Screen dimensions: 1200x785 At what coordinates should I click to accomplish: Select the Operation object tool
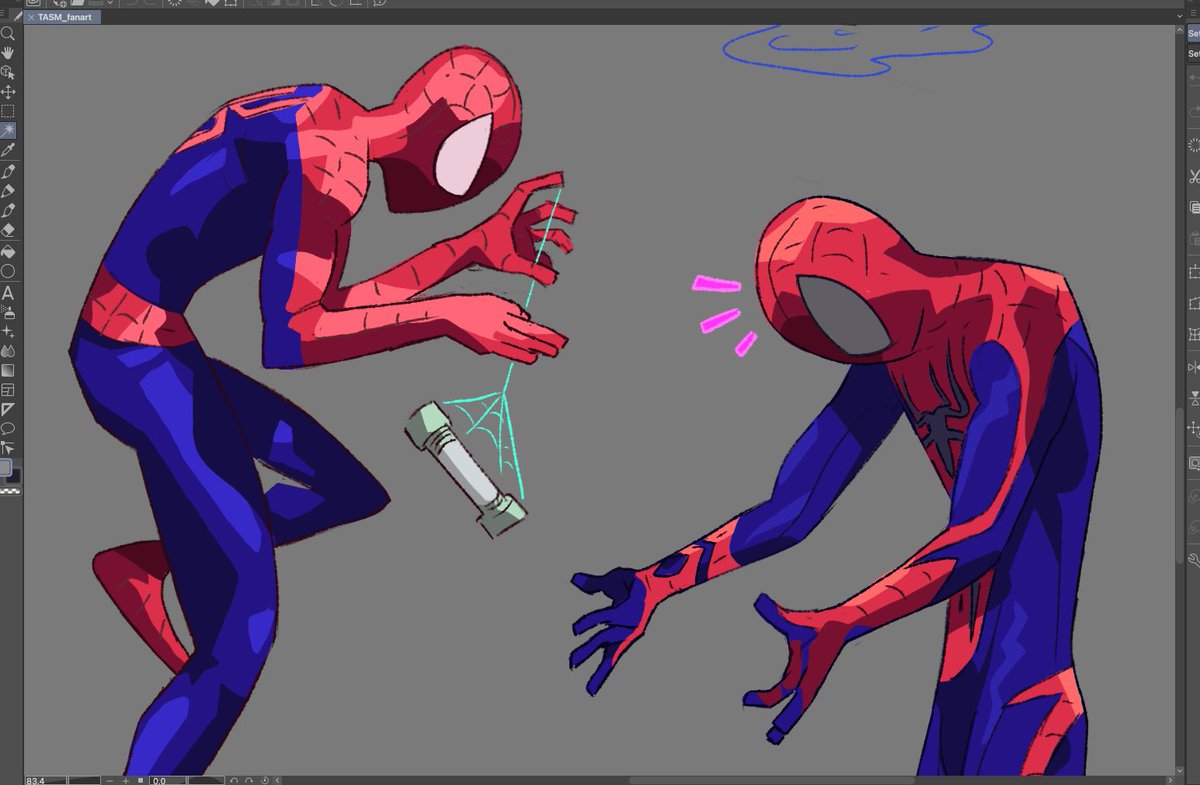[8, 72]
